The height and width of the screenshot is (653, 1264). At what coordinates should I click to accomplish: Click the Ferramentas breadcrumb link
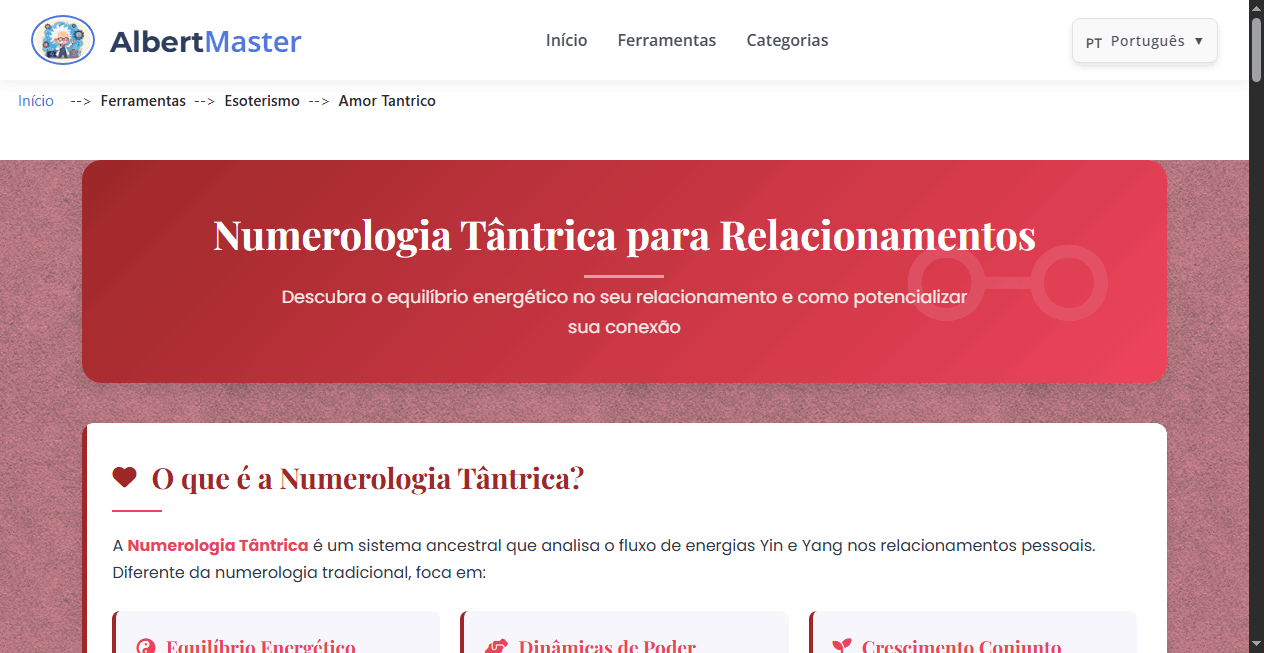tap(143, 100)
